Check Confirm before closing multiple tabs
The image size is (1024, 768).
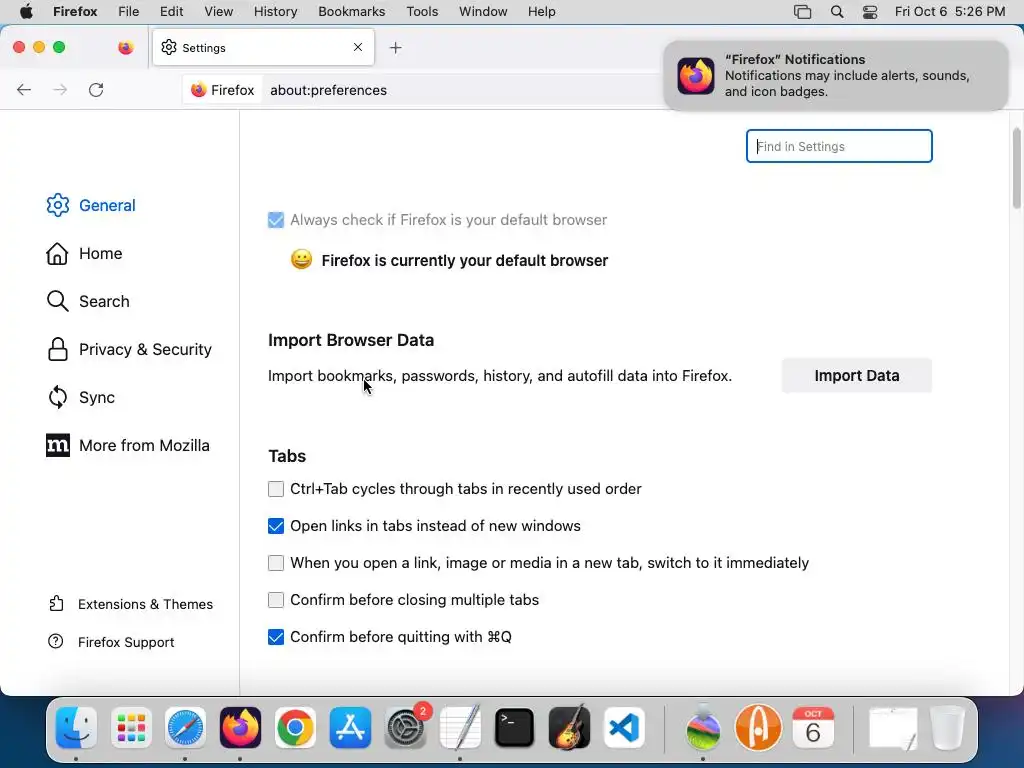[x=276, y=600]
